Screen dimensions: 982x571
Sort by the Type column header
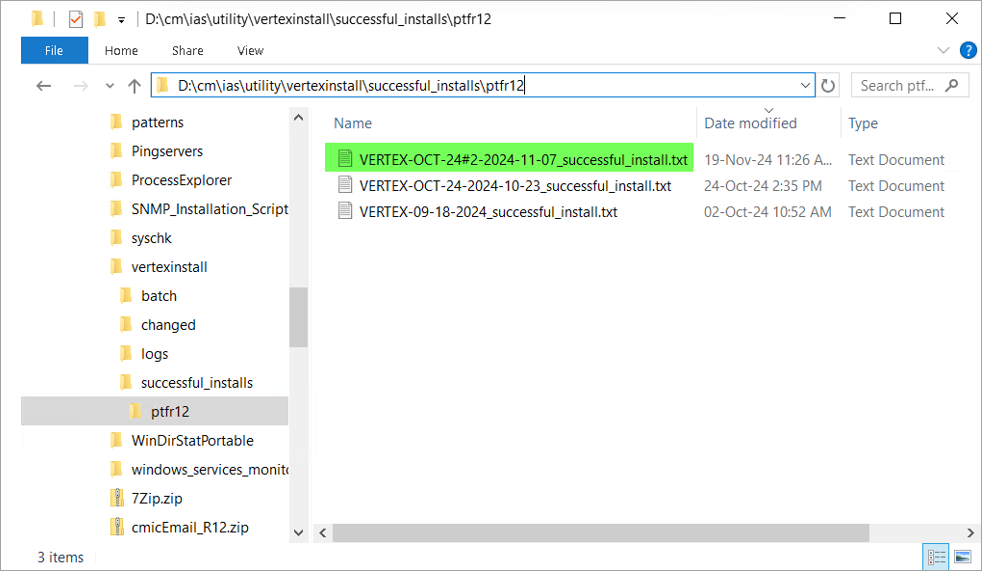point(863,123)
